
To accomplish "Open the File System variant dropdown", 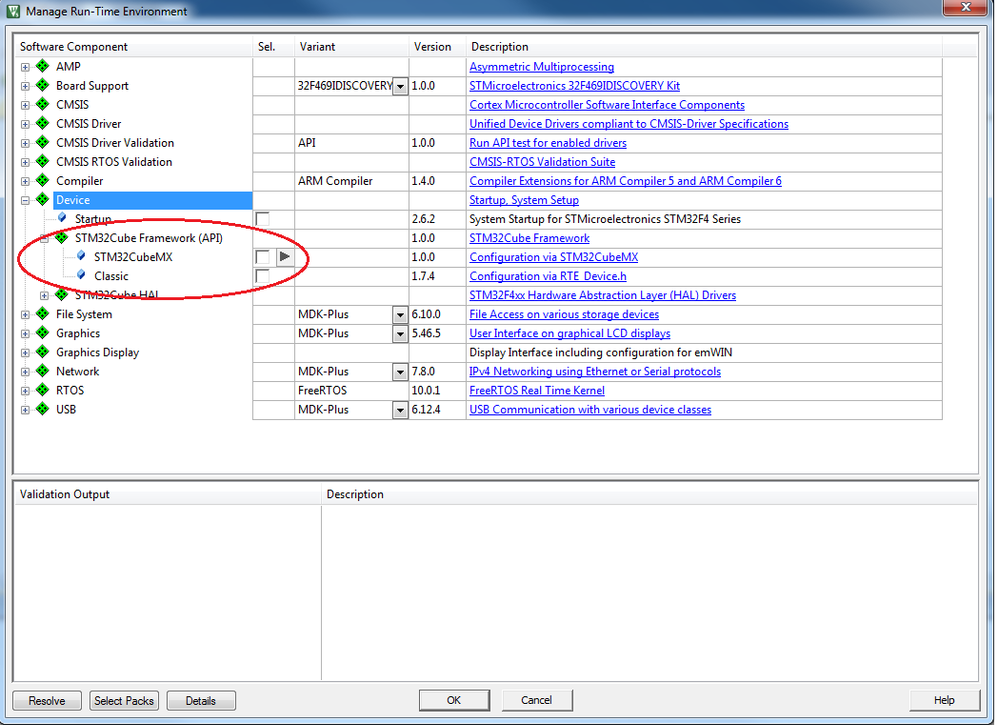I will (x=400, y=314).
